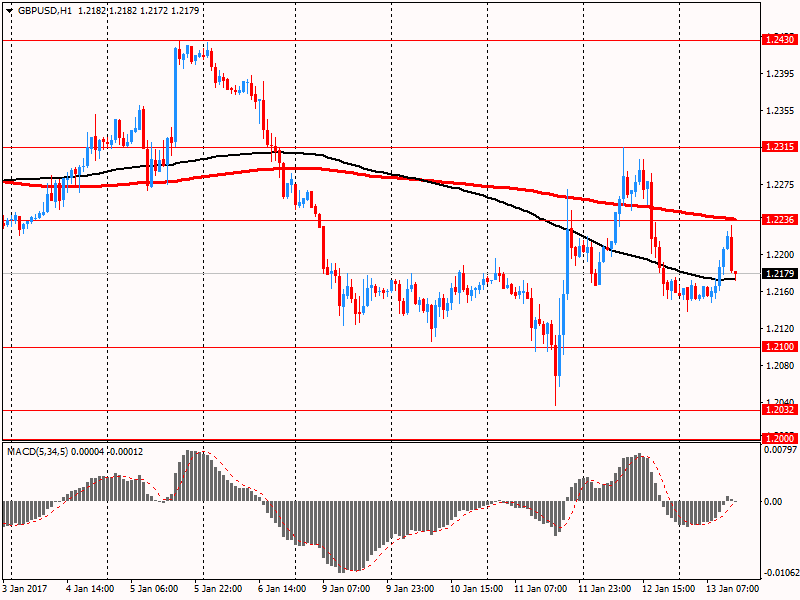
Task: Select the 10 Jan 15:00 time label
Action: 477,589
